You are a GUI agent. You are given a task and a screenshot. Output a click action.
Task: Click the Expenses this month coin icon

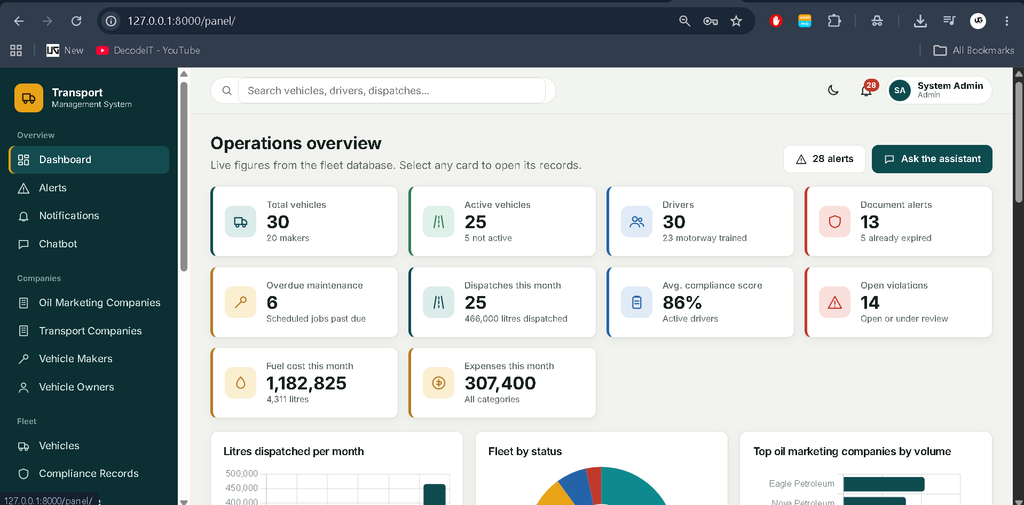439,383
